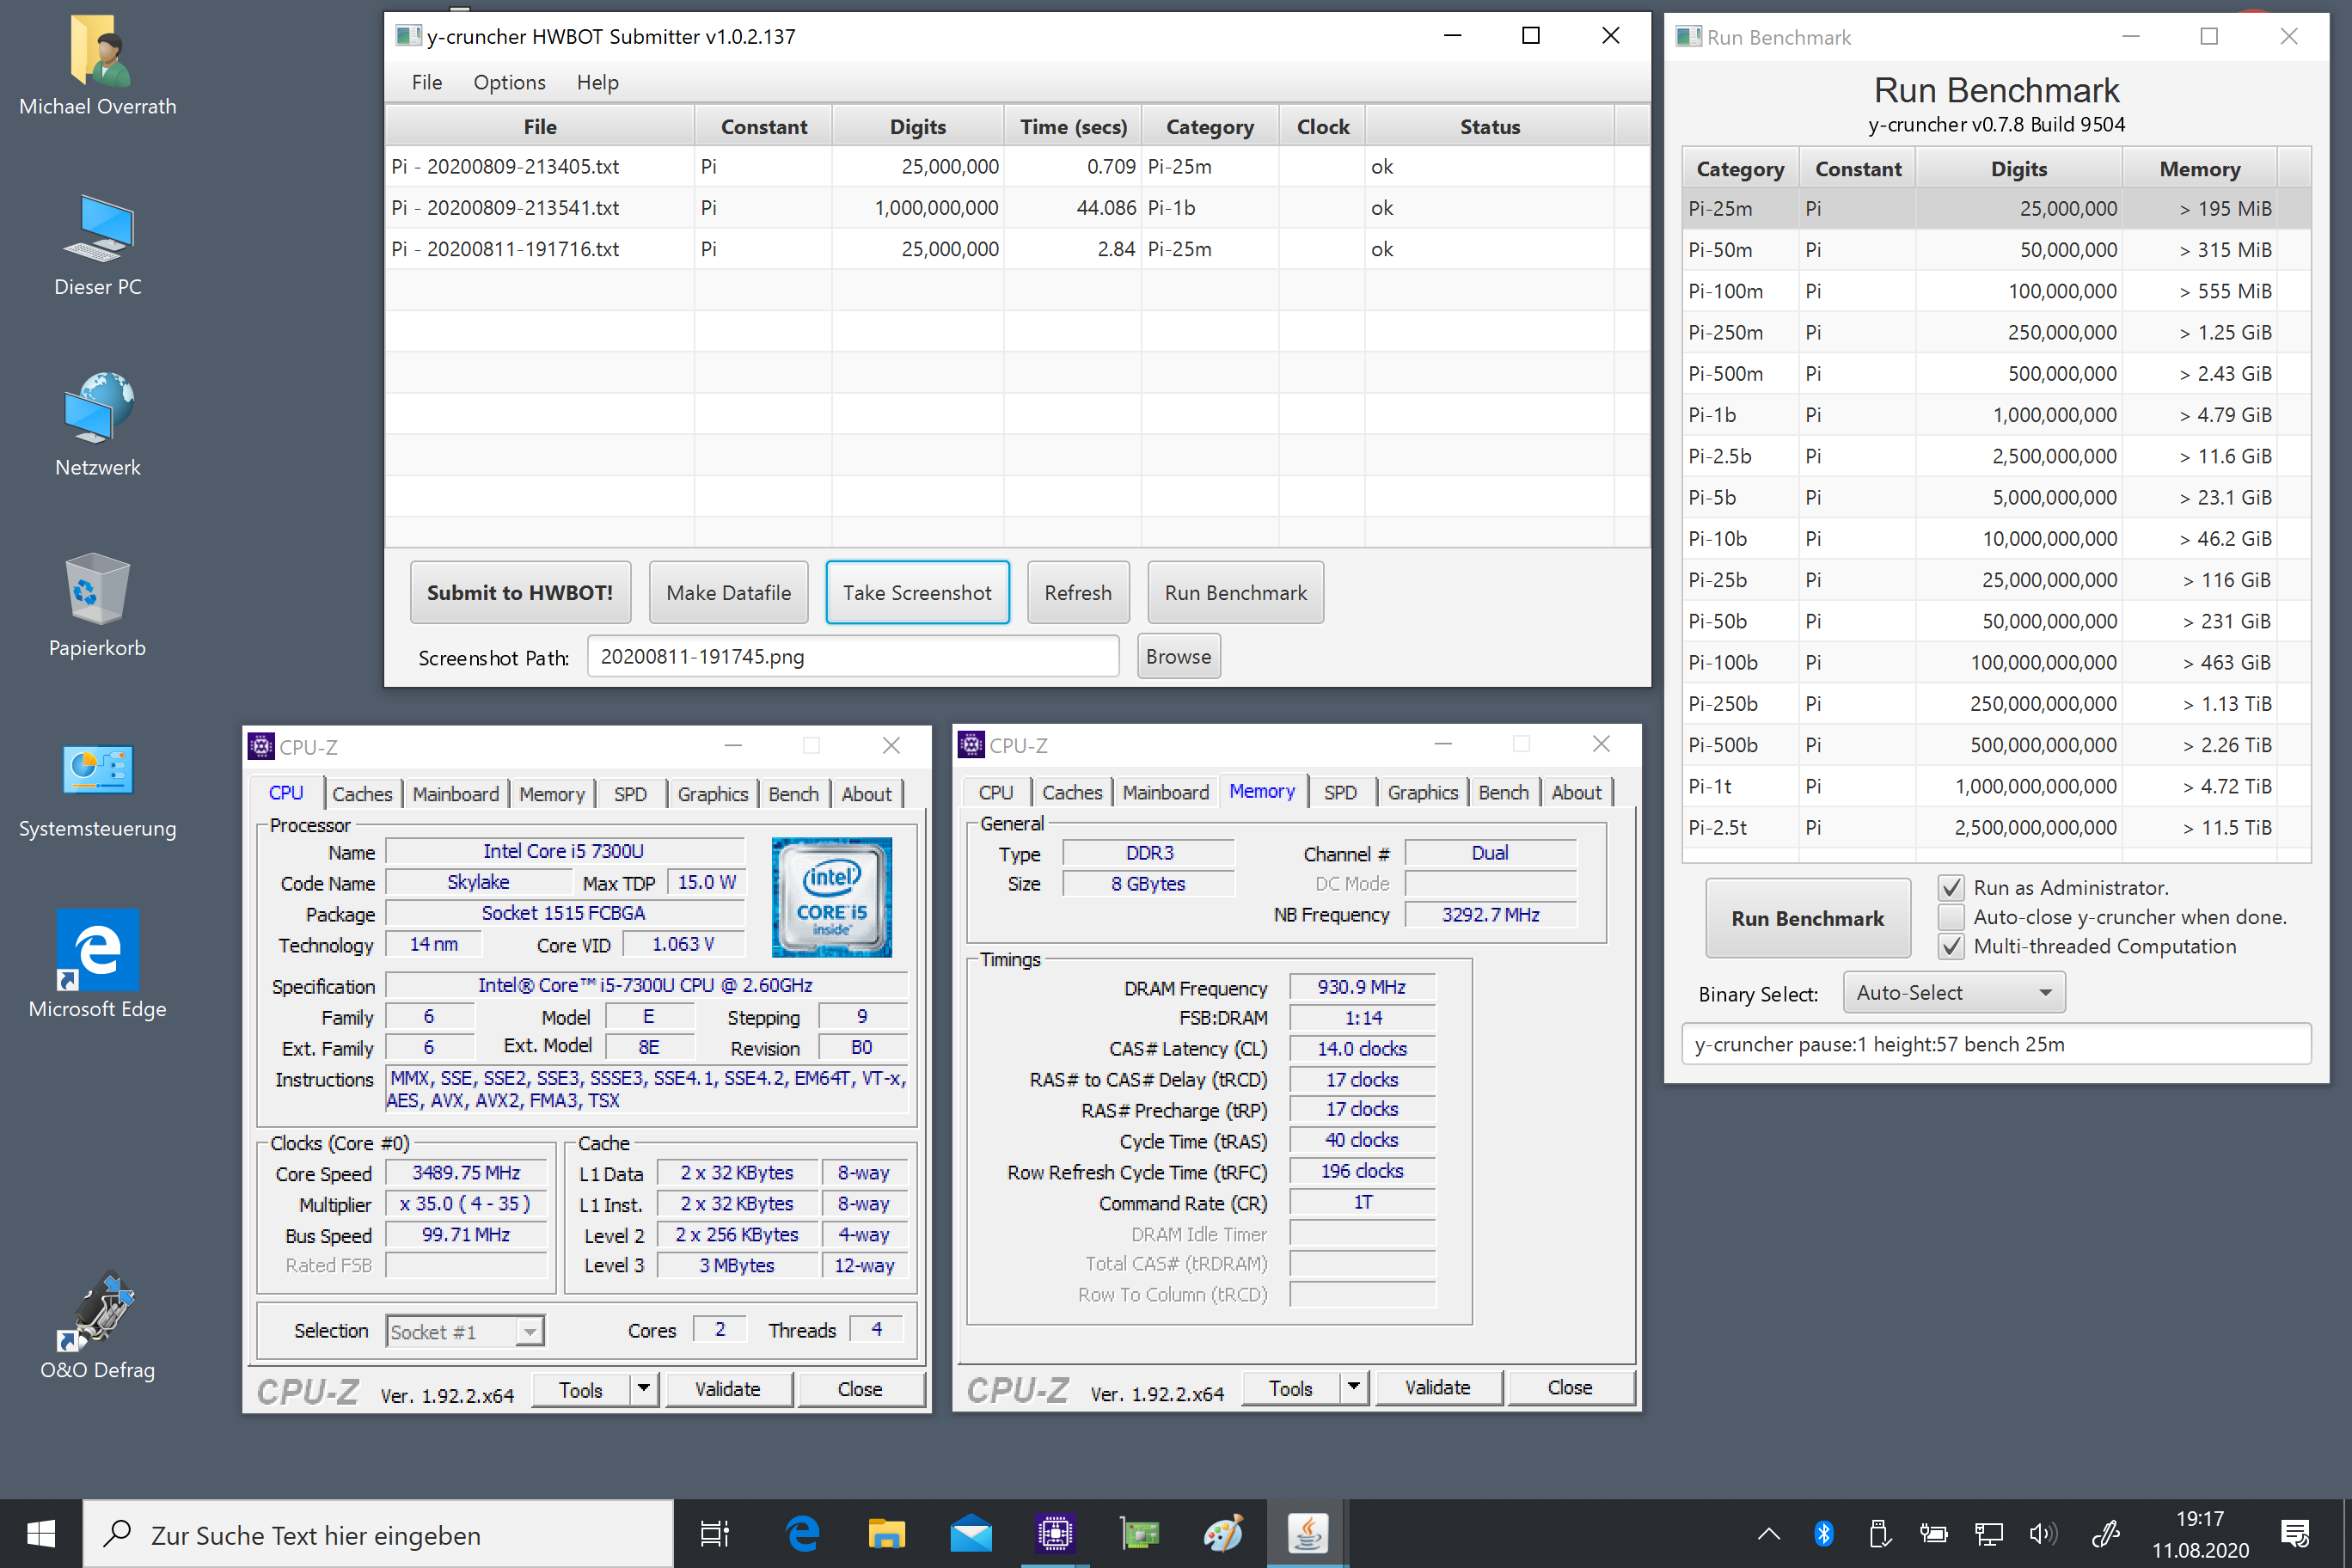This screenshot has width=2352, height=1568.
Task: Open the Michael Overrath user folder icon
Action: (98, 50)
